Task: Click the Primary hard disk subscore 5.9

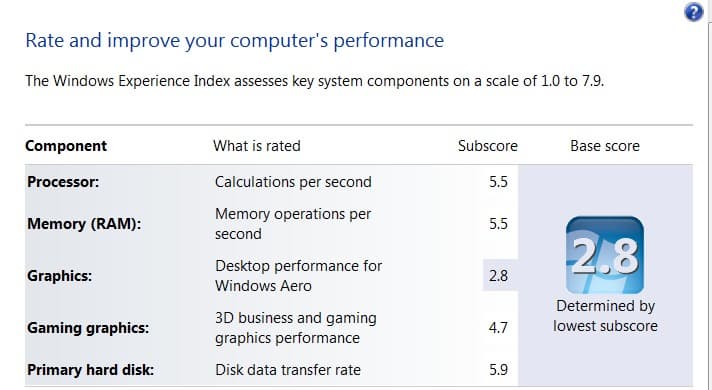Action: 498,370
